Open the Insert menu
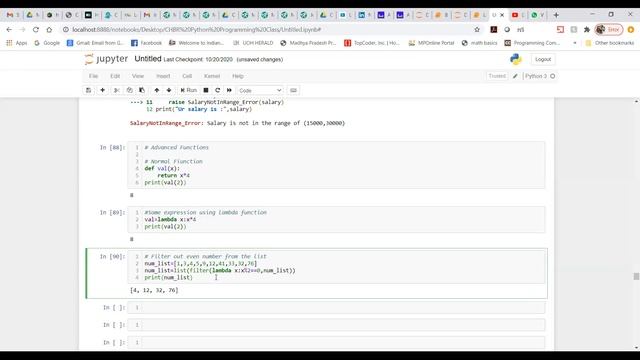The image size is (640, 360). click(x=163, y=76)
